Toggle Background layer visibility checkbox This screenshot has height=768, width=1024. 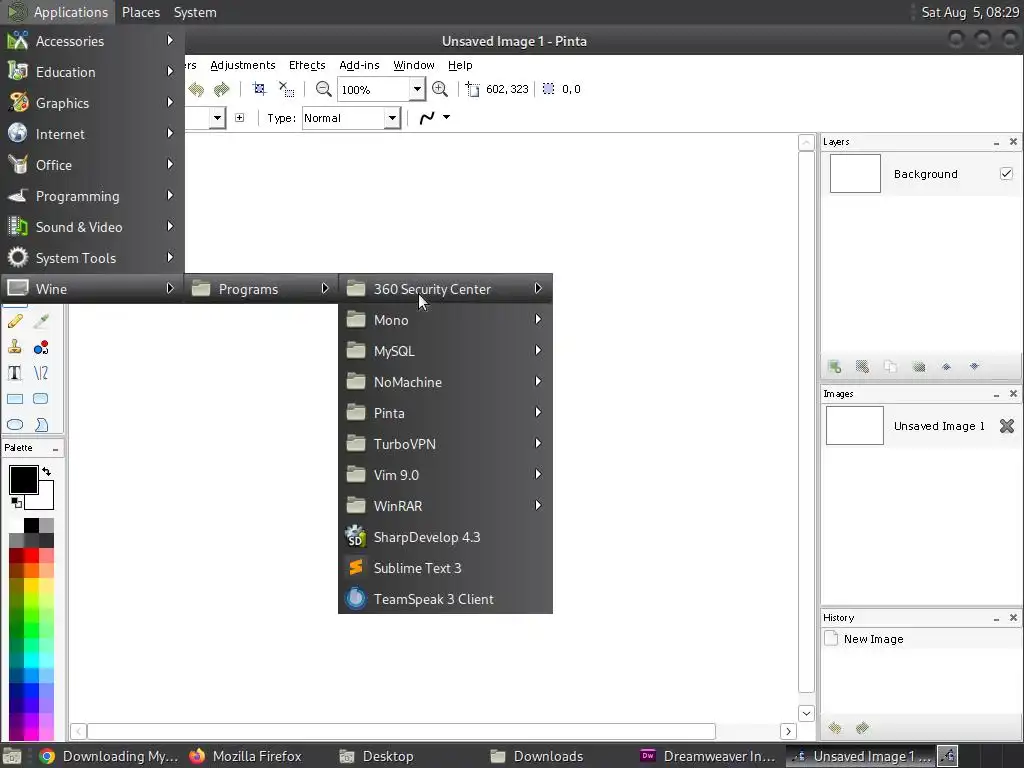click(x=1006, y=174)
